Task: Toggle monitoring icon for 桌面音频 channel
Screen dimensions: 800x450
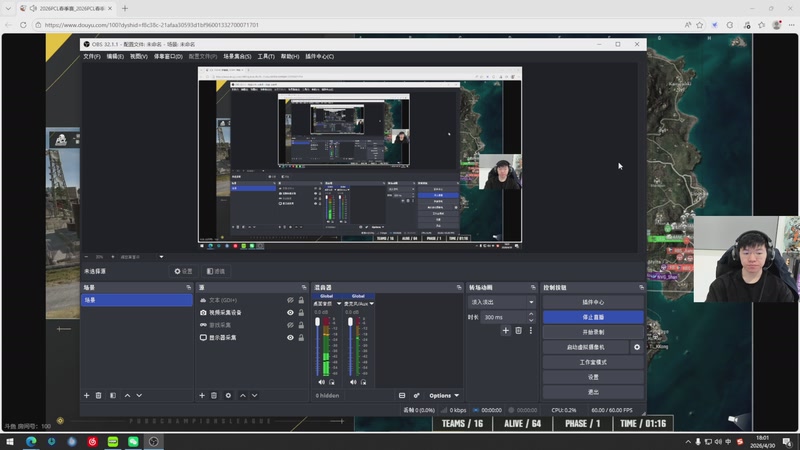Action: [x=332, y=382]
